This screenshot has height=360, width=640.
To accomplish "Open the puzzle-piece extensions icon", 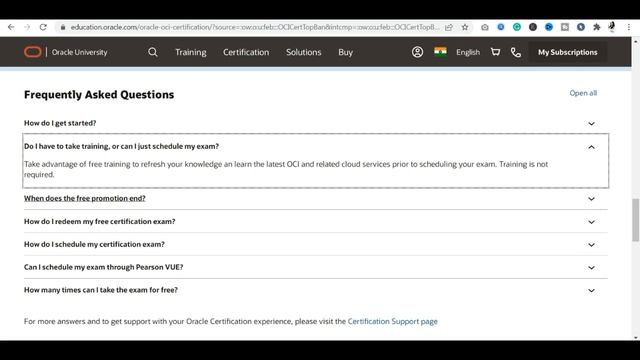I will [596, 27].
